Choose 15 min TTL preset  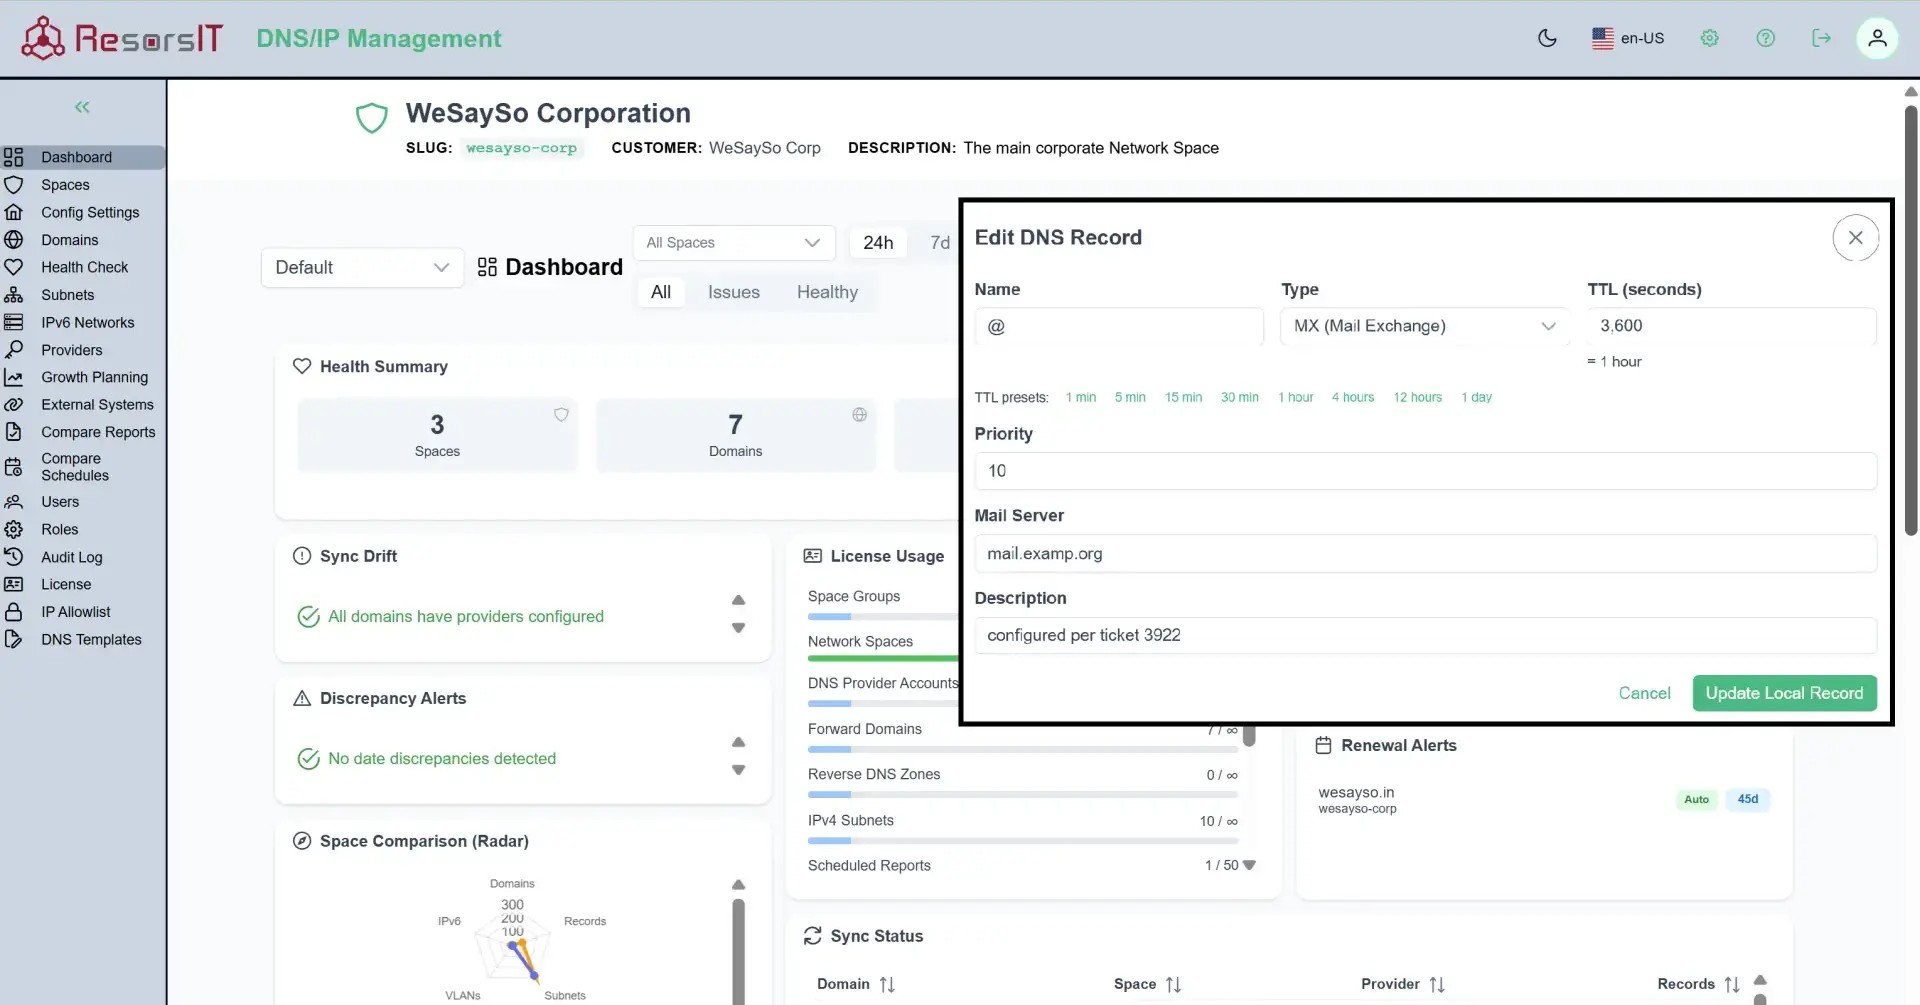[x=1183, y=397]
